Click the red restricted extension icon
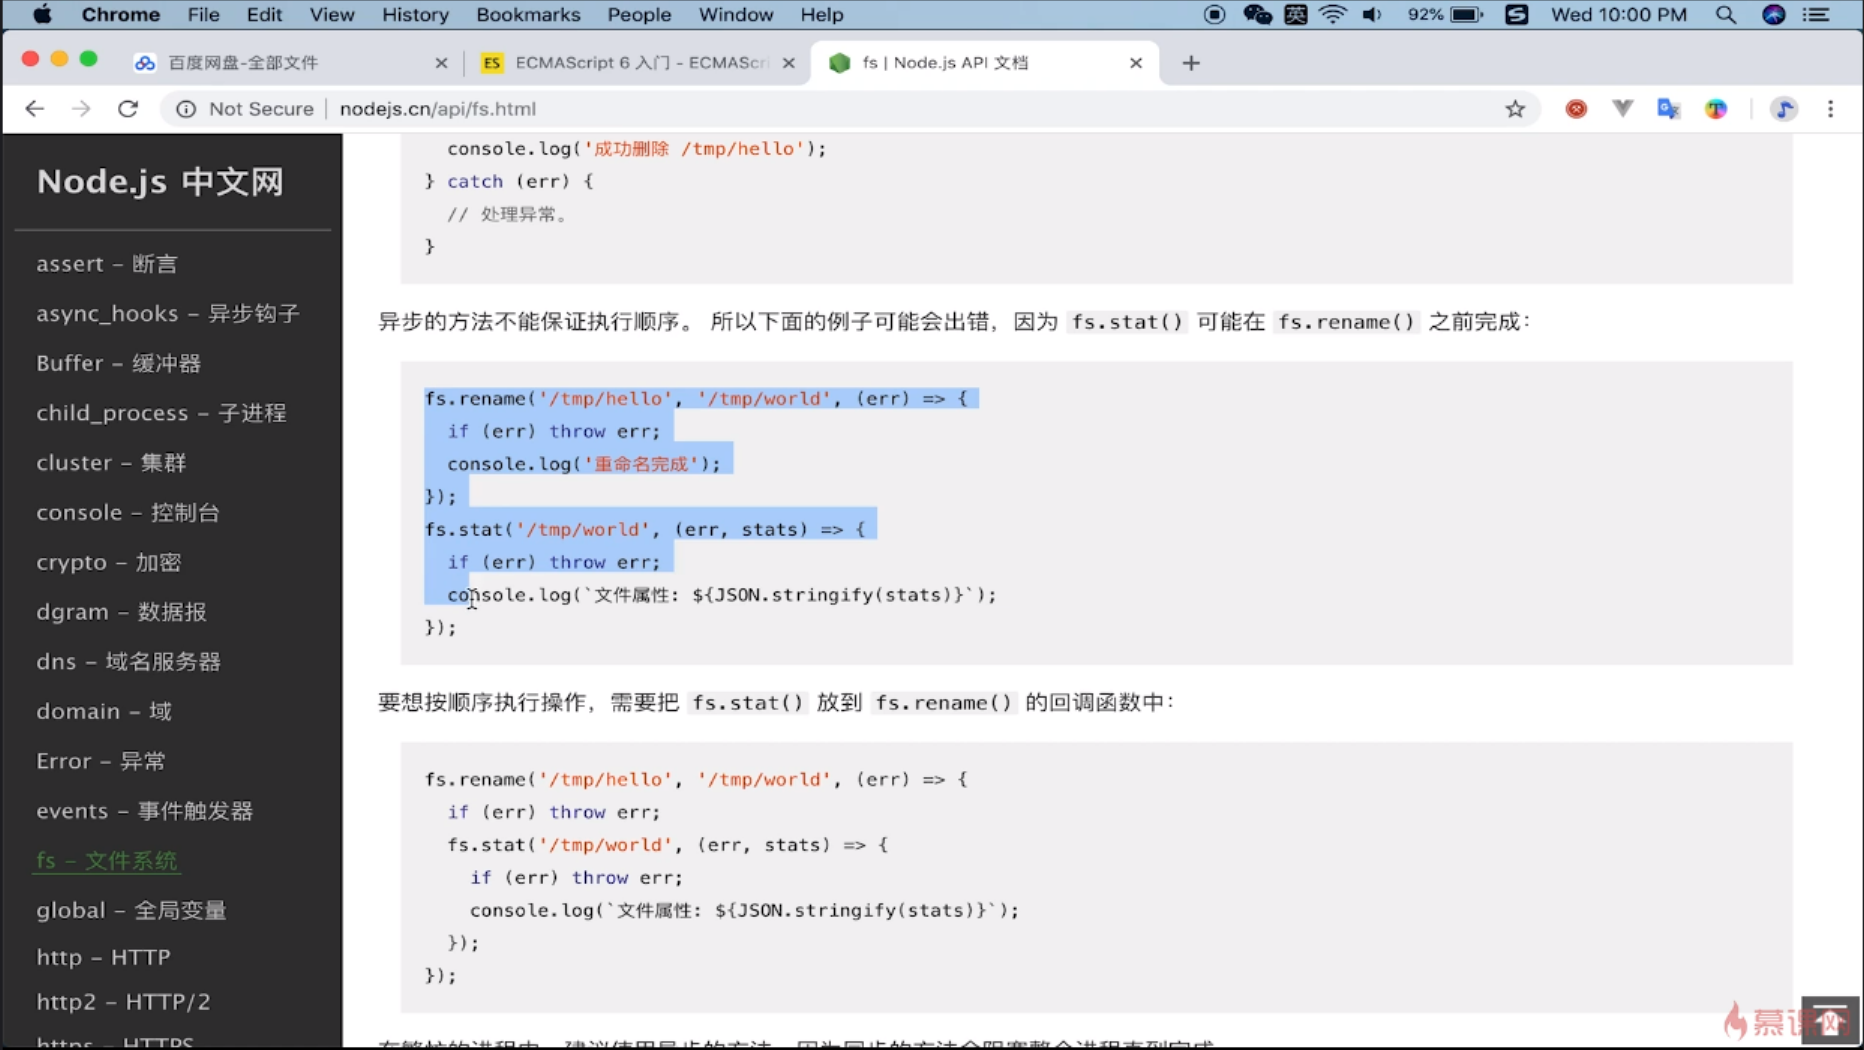Viewport: 1864px width, 1050px height. 1576,108
